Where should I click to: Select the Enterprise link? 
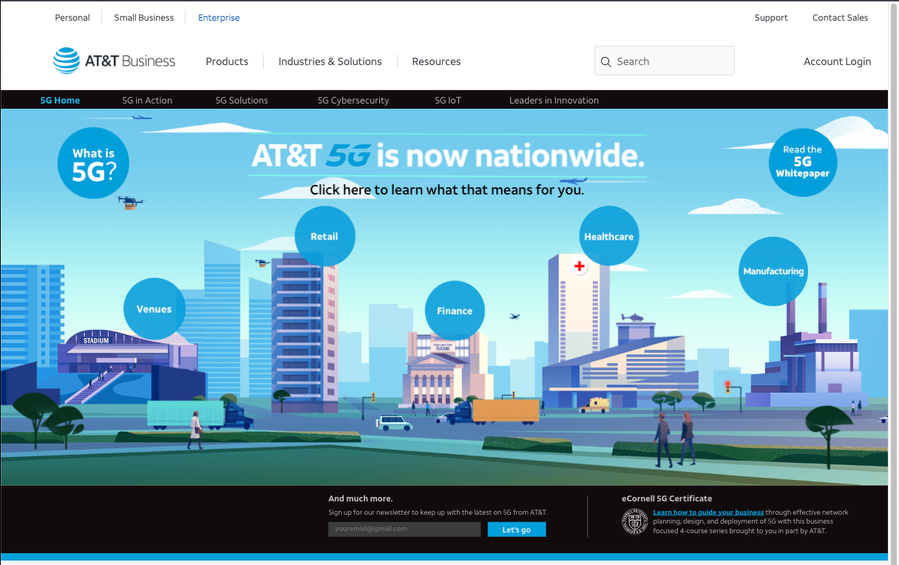click(219, 18)
